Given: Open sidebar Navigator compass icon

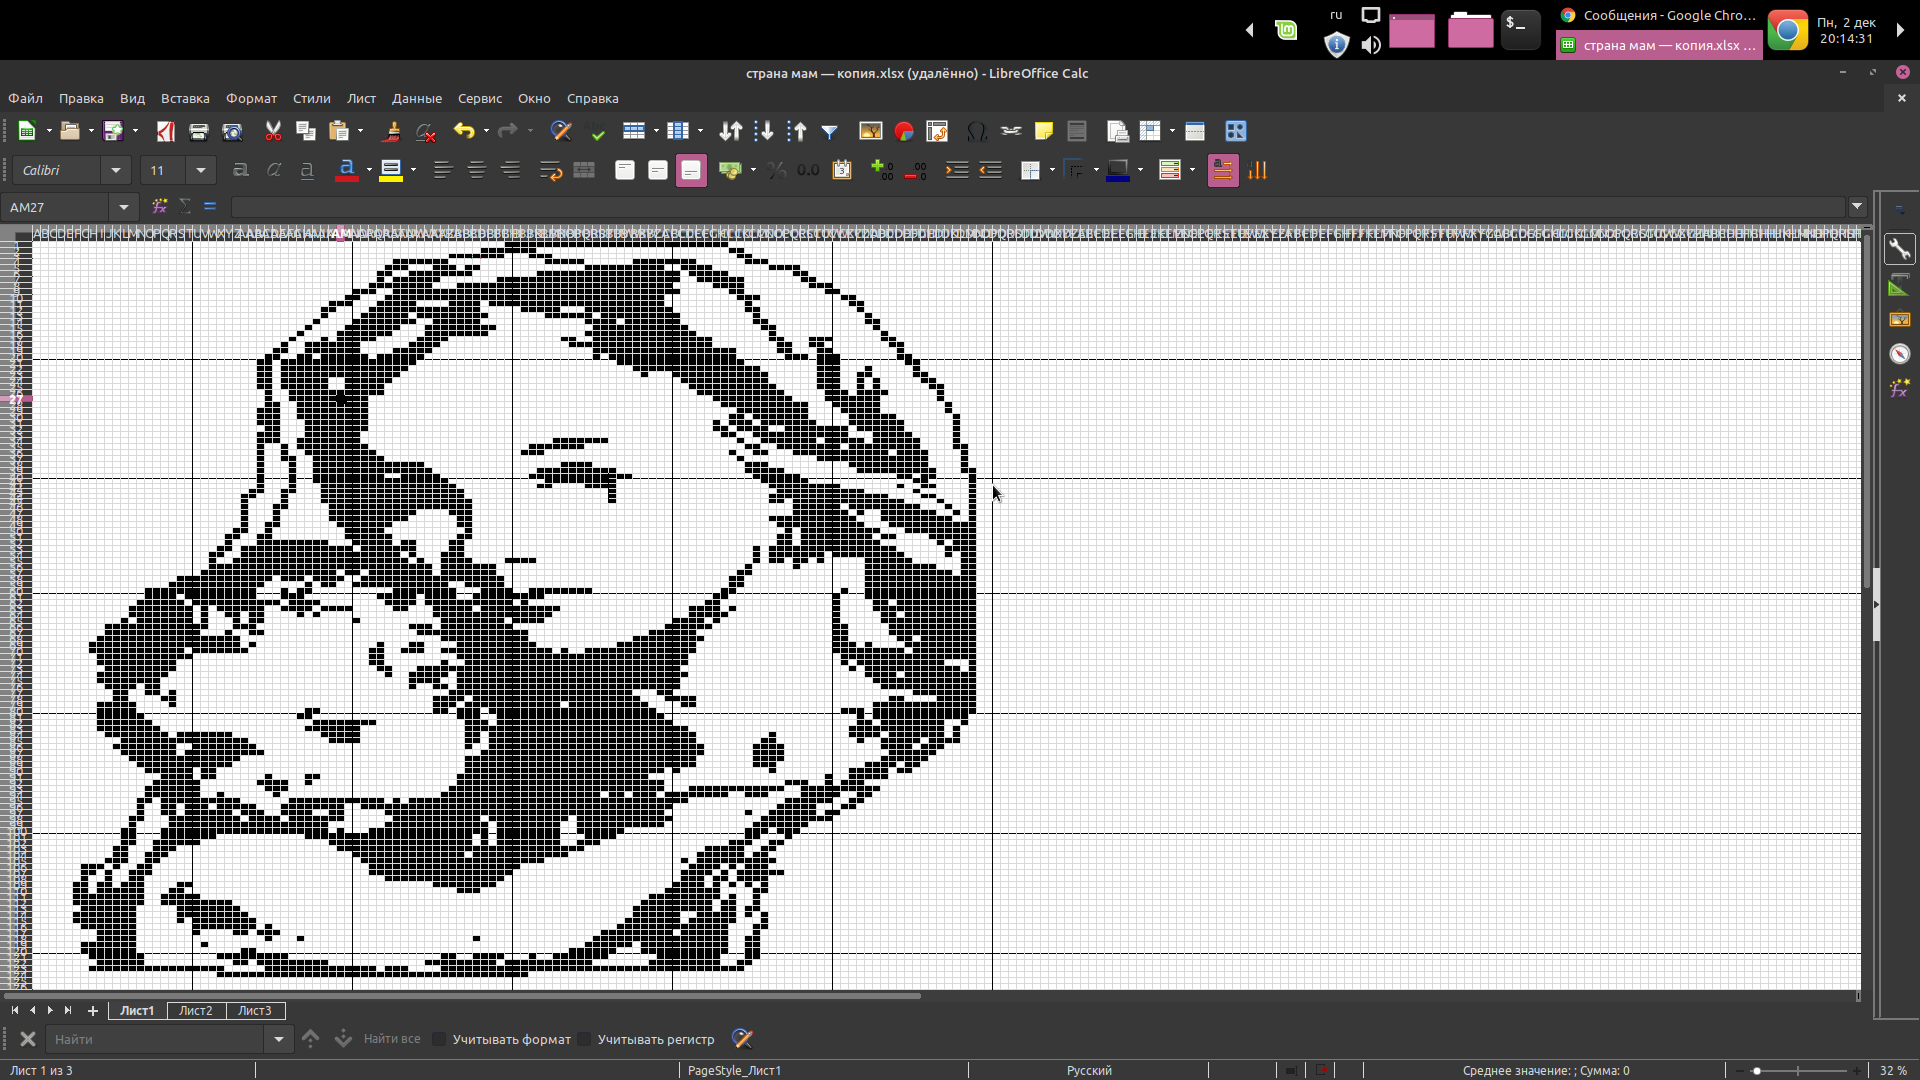Looking at the screenshot, I should coord(1899,354).
